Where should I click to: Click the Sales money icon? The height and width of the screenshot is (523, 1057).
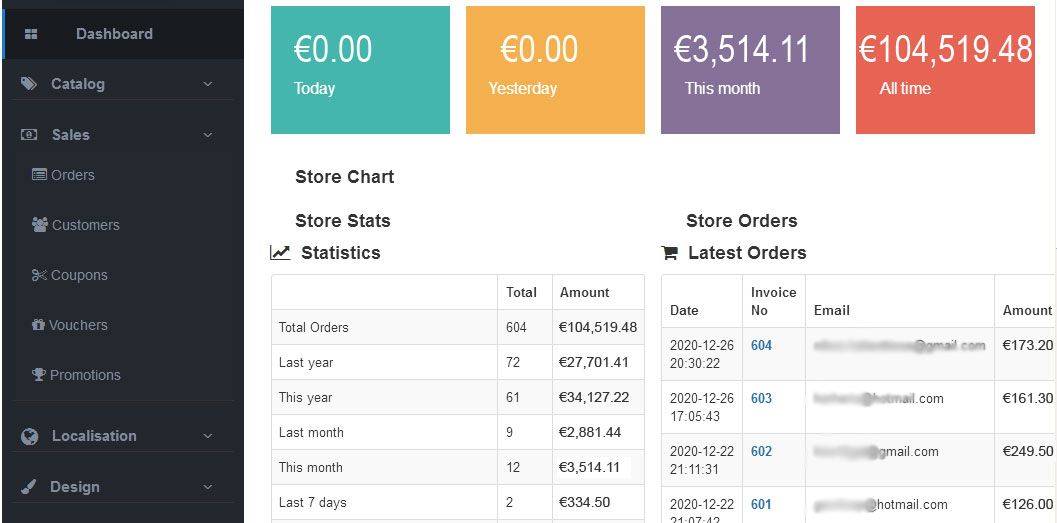[x=29, y=135]
